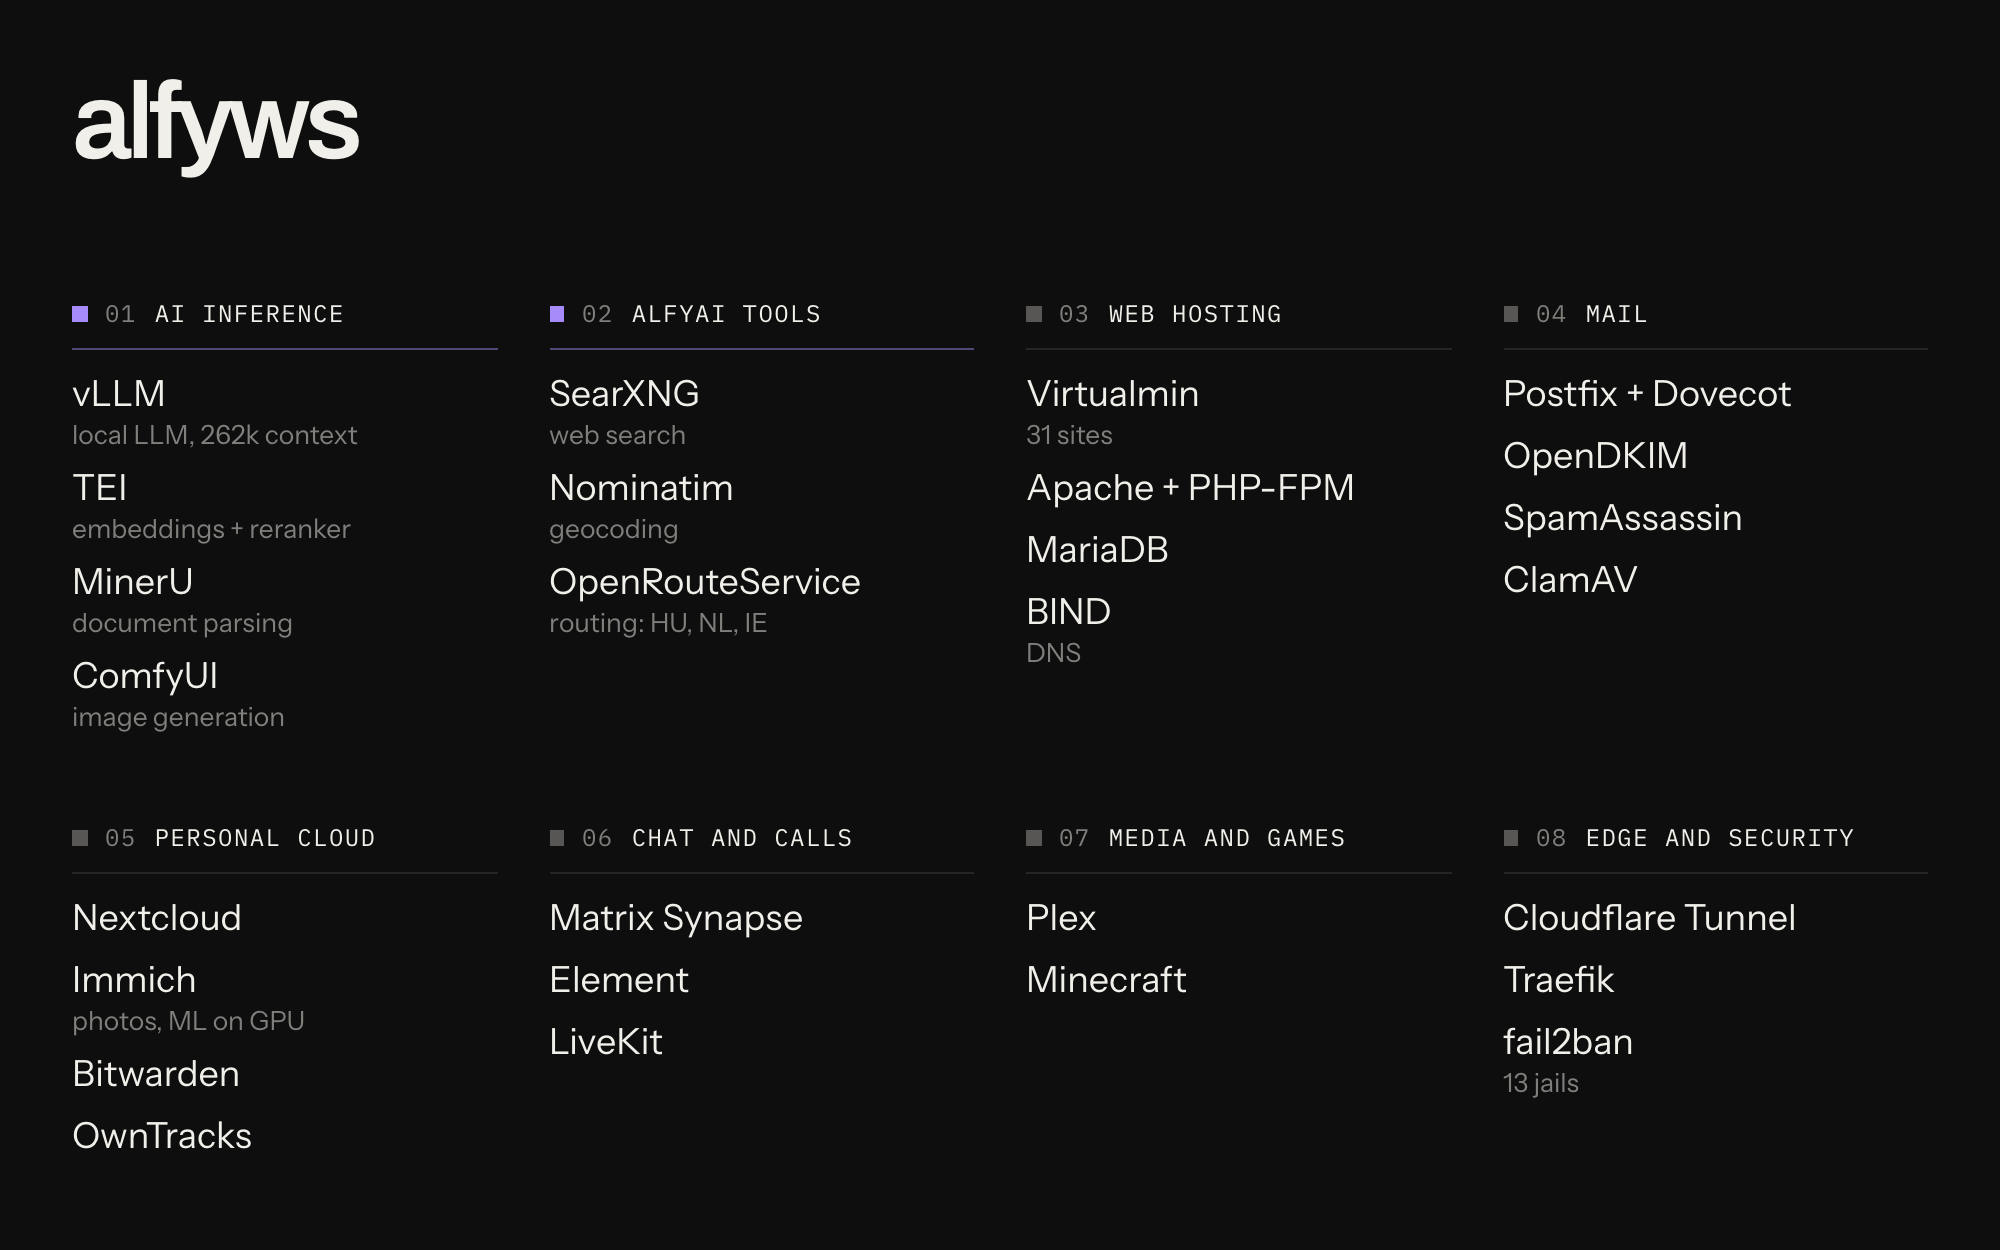
Task: Click the gray square beside MEDIA AND GAMES
Action: 1034,838
